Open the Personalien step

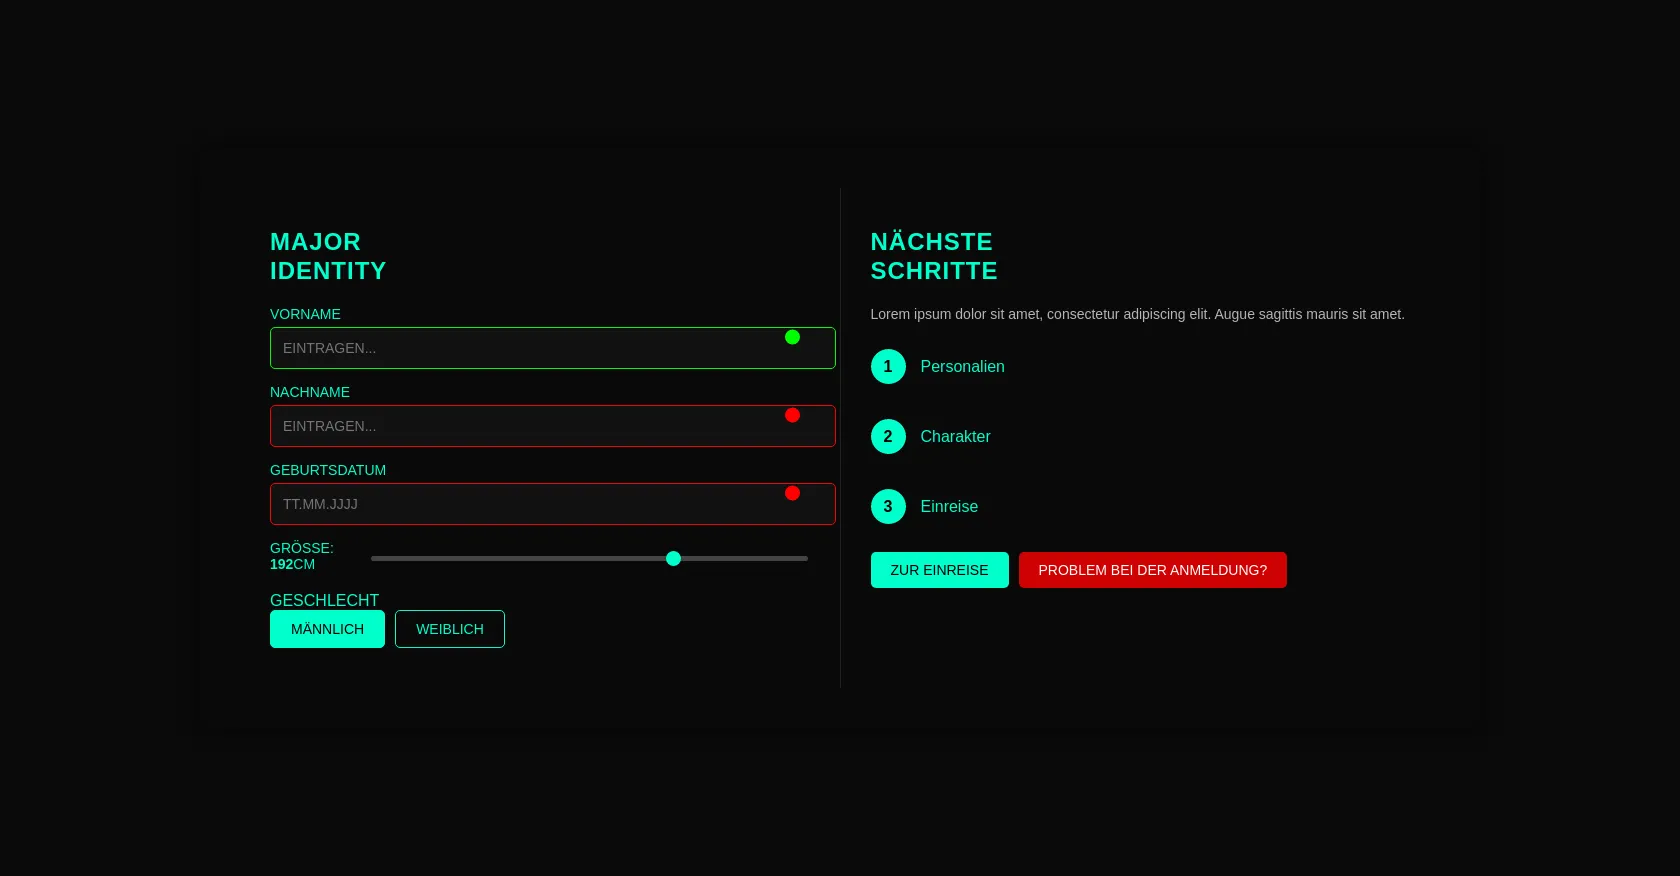pos(962,367)
